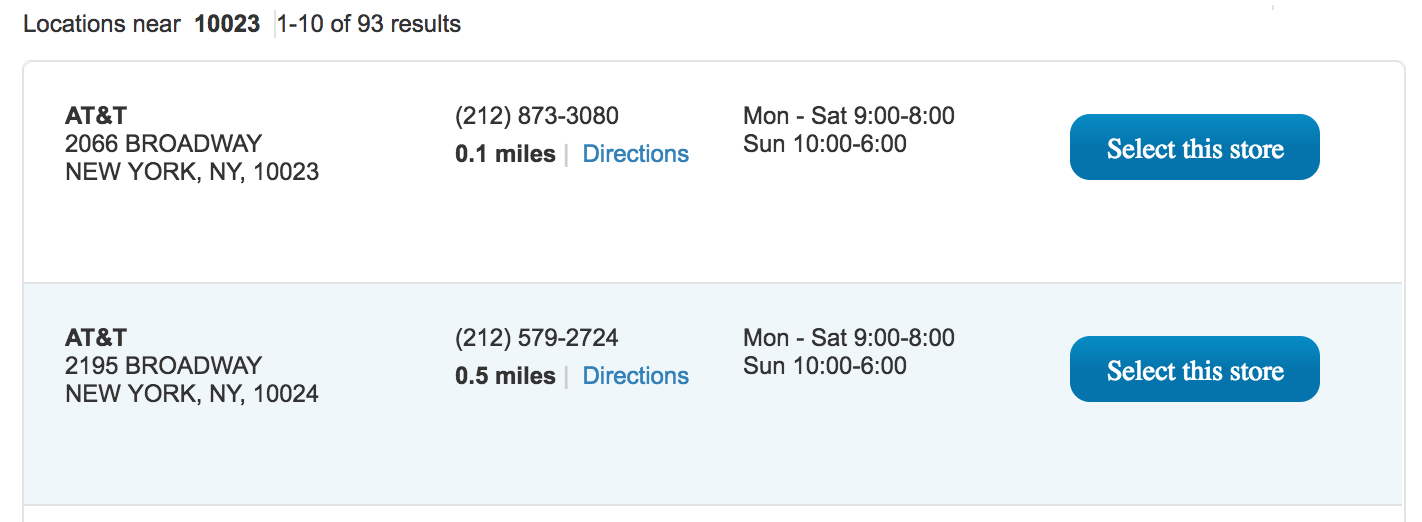Click AT&T name above 2066 Broadway
Viewport: 1422px width, 522px height.
pyautogui.click(x=96, y=116)
